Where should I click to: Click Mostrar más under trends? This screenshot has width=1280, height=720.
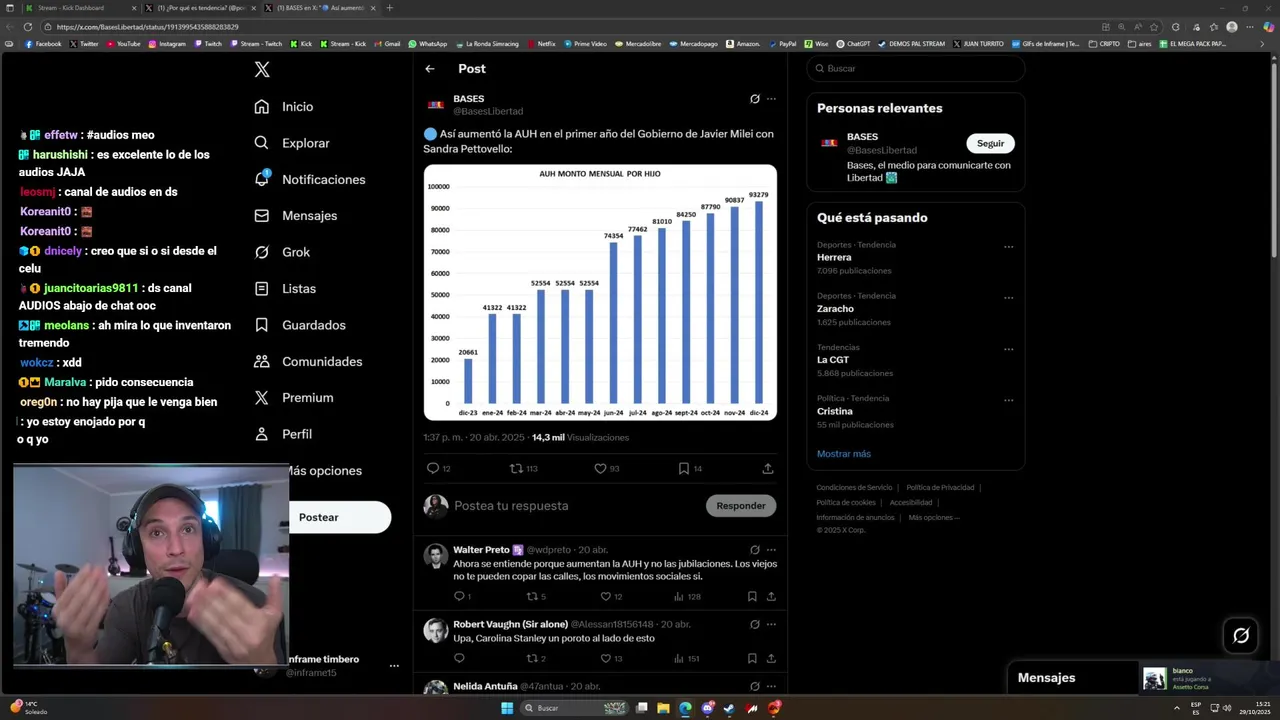(x=844, y=454)
